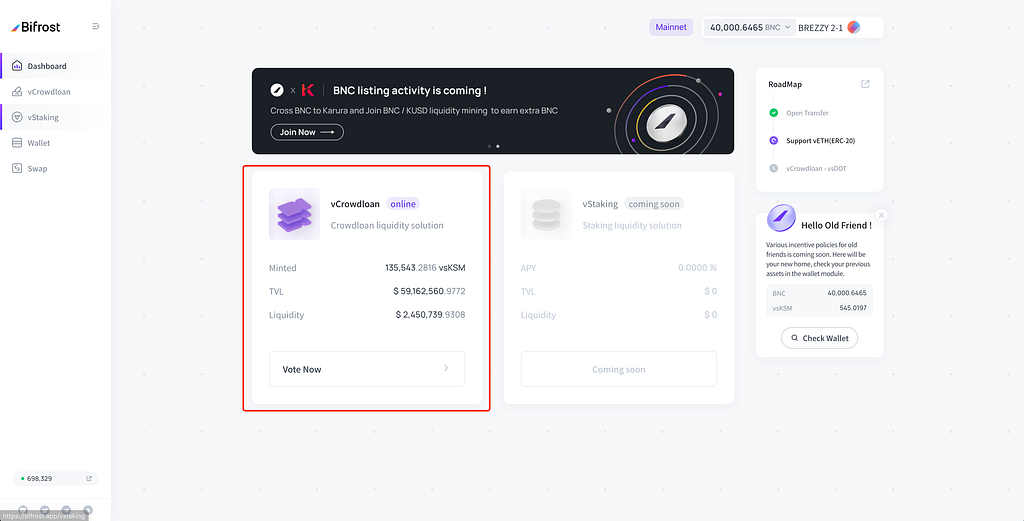Click the account avatar next to BREZZY 2-1
Image resolution: width=1024 pixels, height=521 pixels.
click(x=854, y=27)
